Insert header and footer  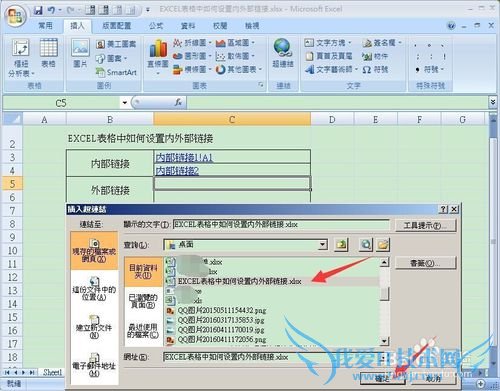[329, 56]
